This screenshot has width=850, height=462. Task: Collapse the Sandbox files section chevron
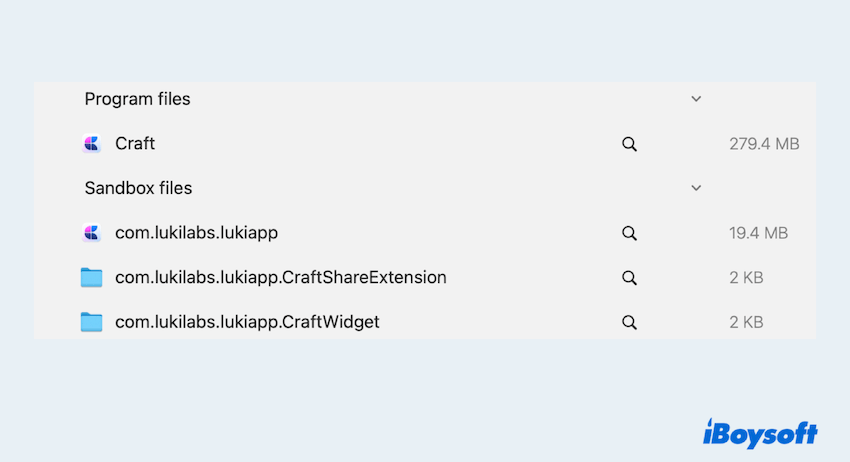[x=697, y=188]
